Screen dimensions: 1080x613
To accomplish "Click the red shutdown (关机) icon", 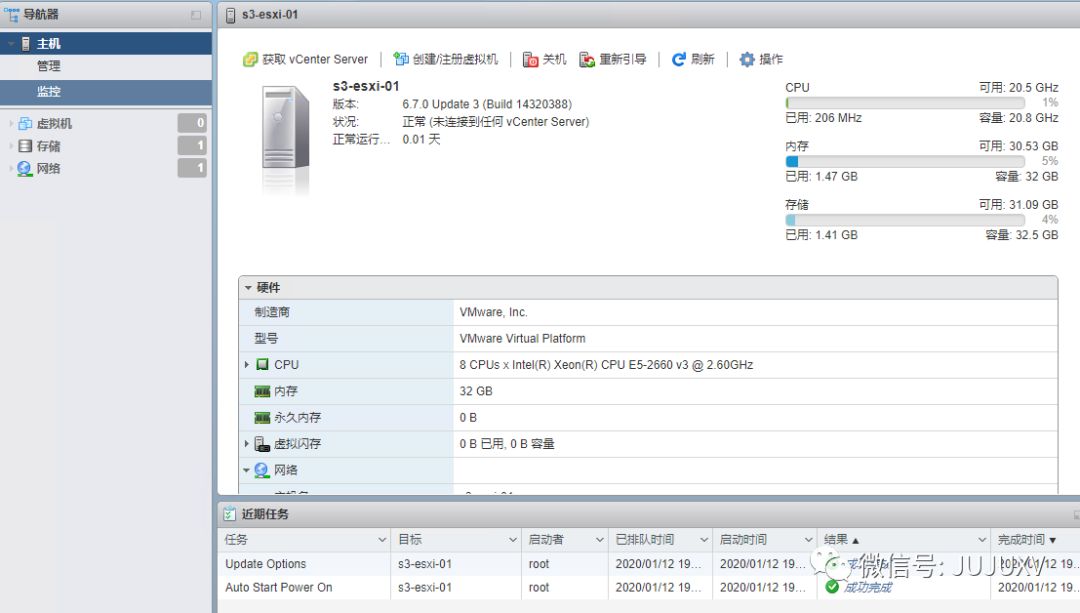I will click(x=530, y=60).
